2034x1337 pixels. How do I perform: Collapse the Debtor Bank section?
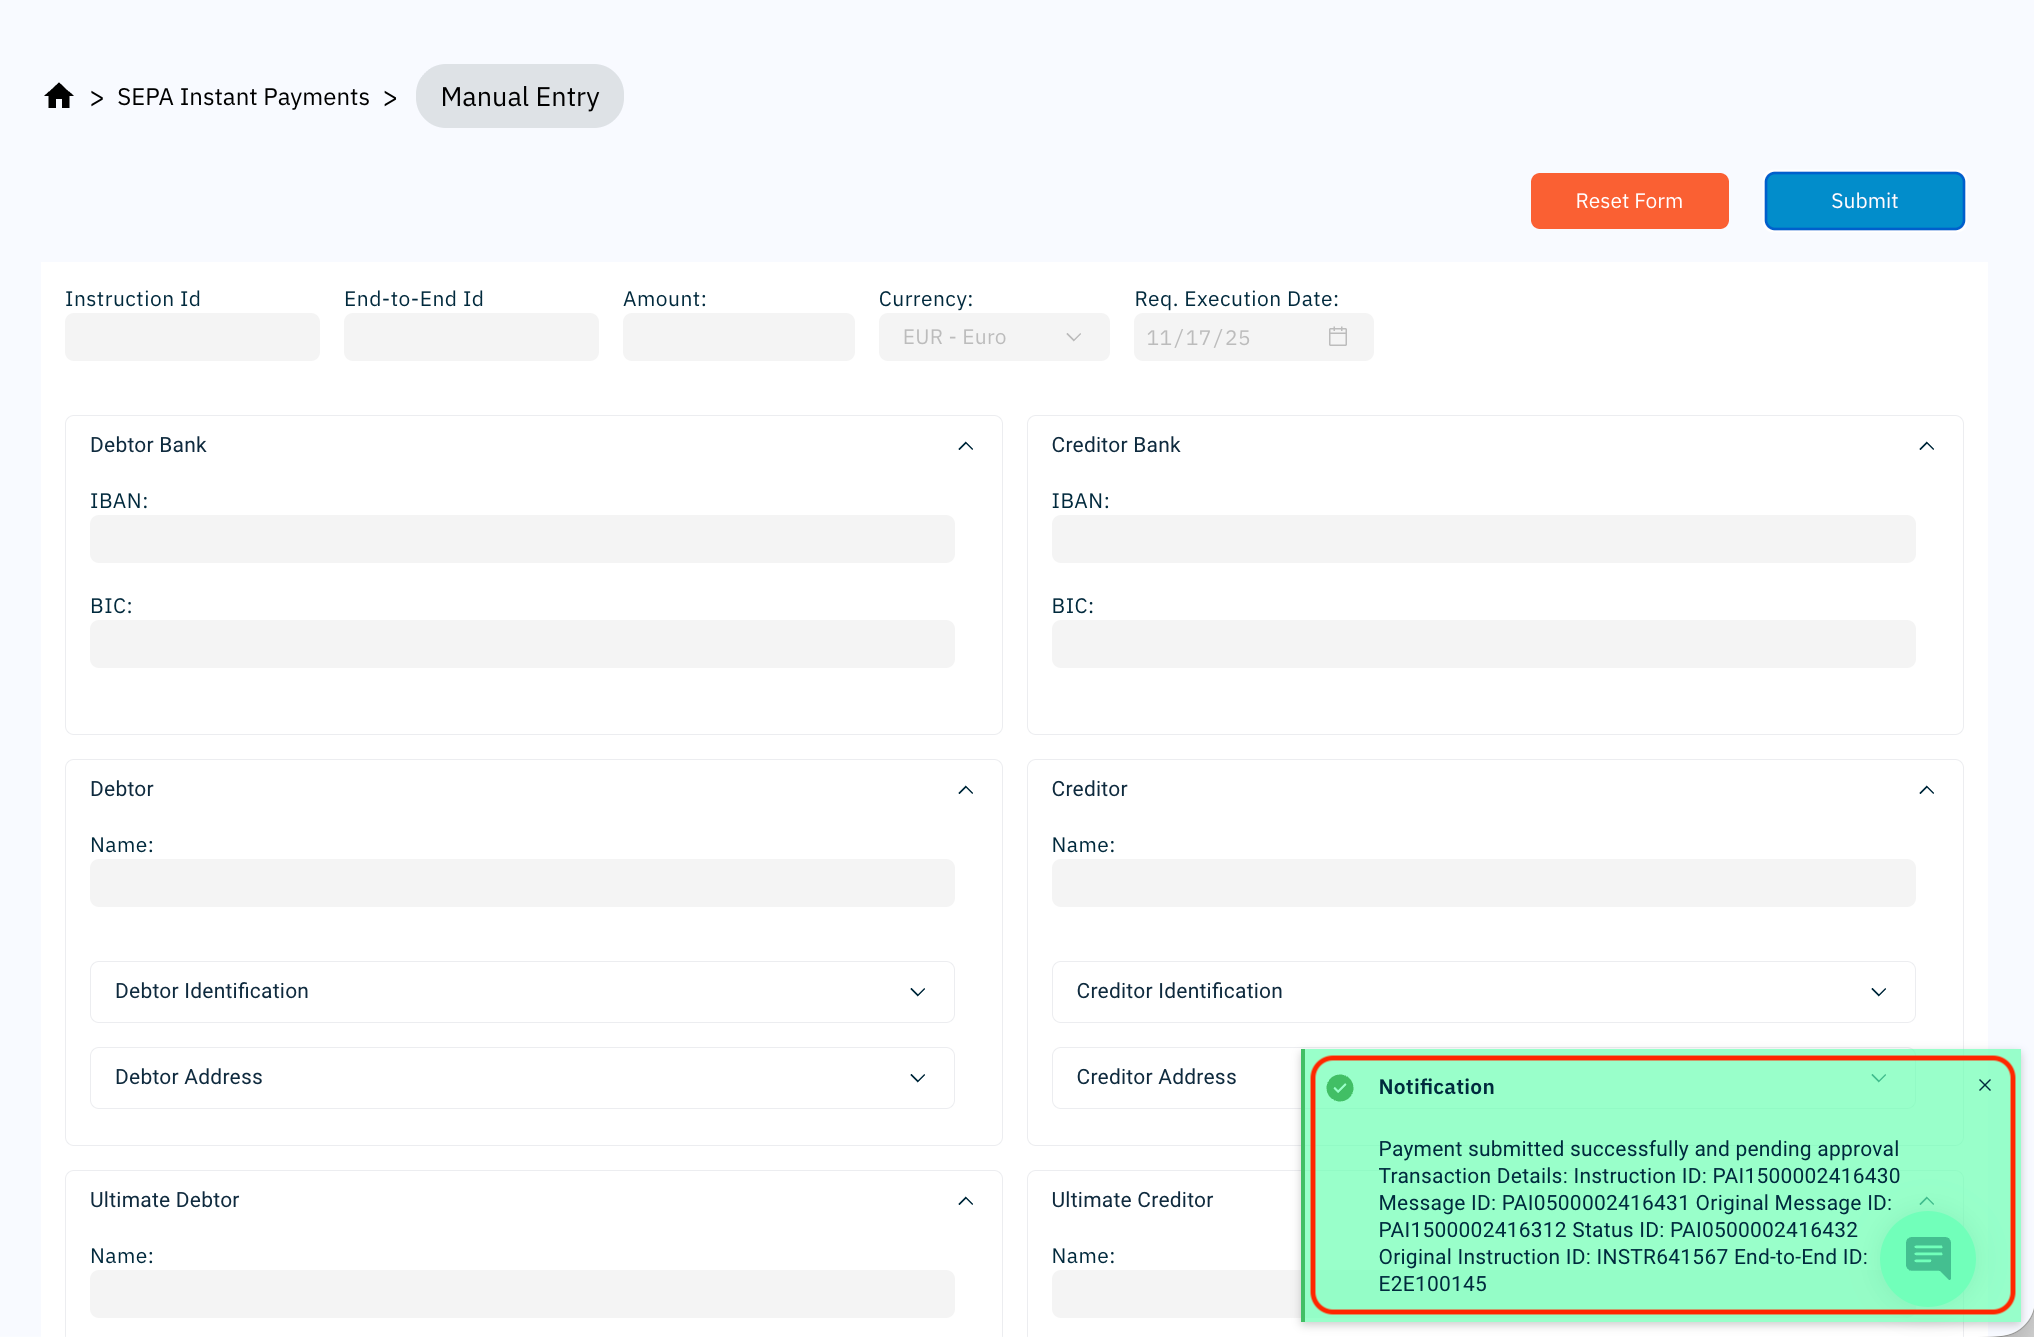pos(965,446)
